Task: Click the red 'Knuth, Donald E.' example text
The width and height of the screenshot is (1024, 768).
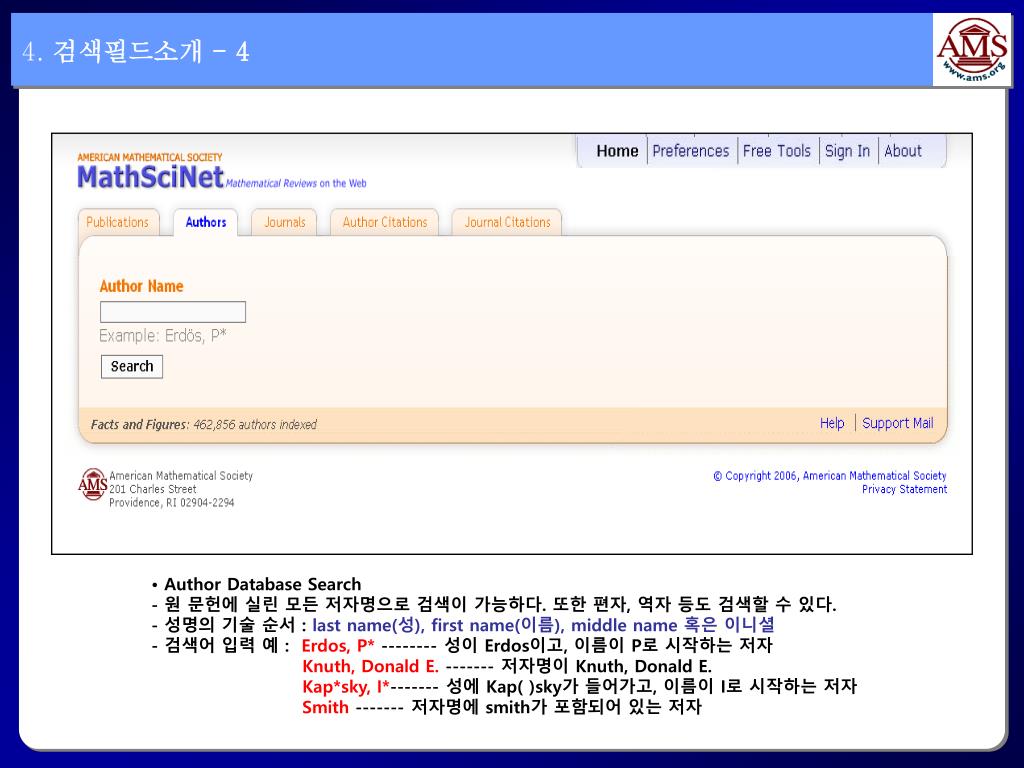Action: pos(370,666)
